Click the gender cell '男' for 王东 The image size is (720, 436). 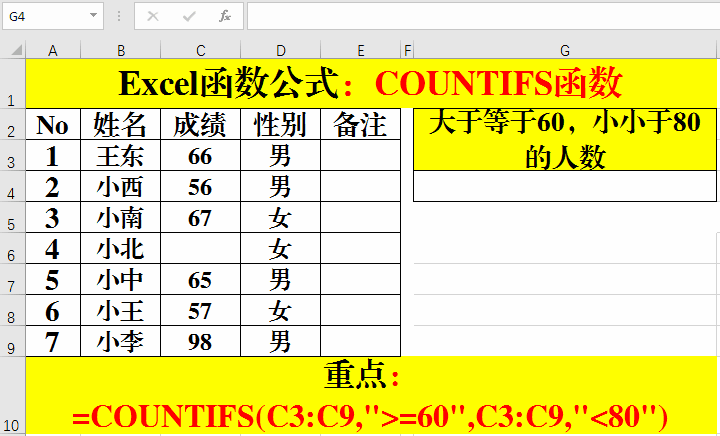coord(280,156)
